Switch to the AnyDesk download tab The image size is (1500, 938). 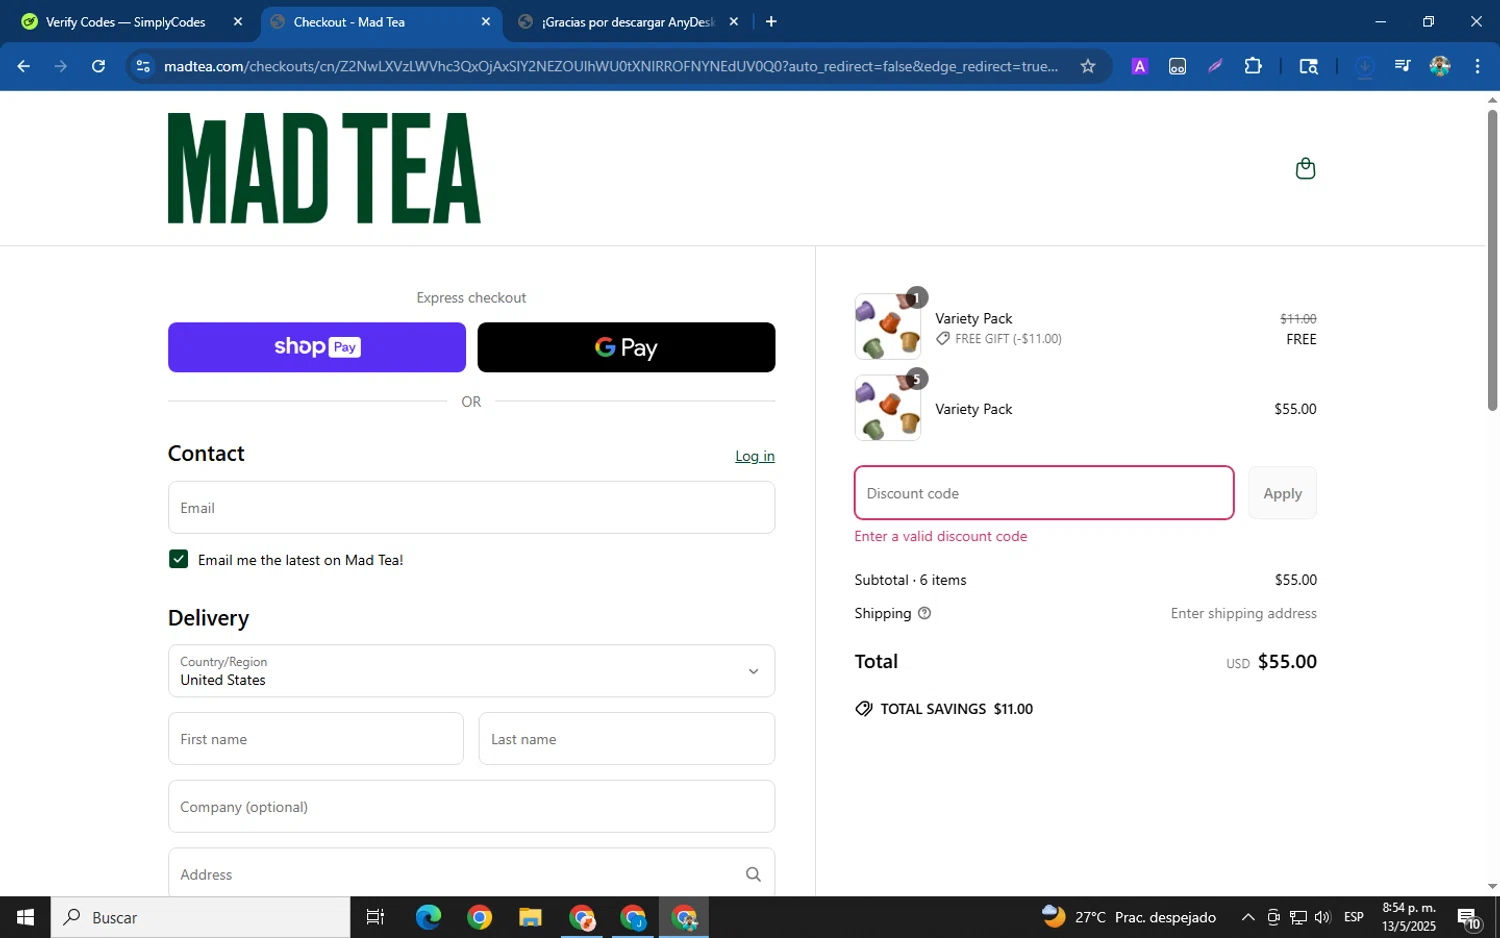click(628, 21)
